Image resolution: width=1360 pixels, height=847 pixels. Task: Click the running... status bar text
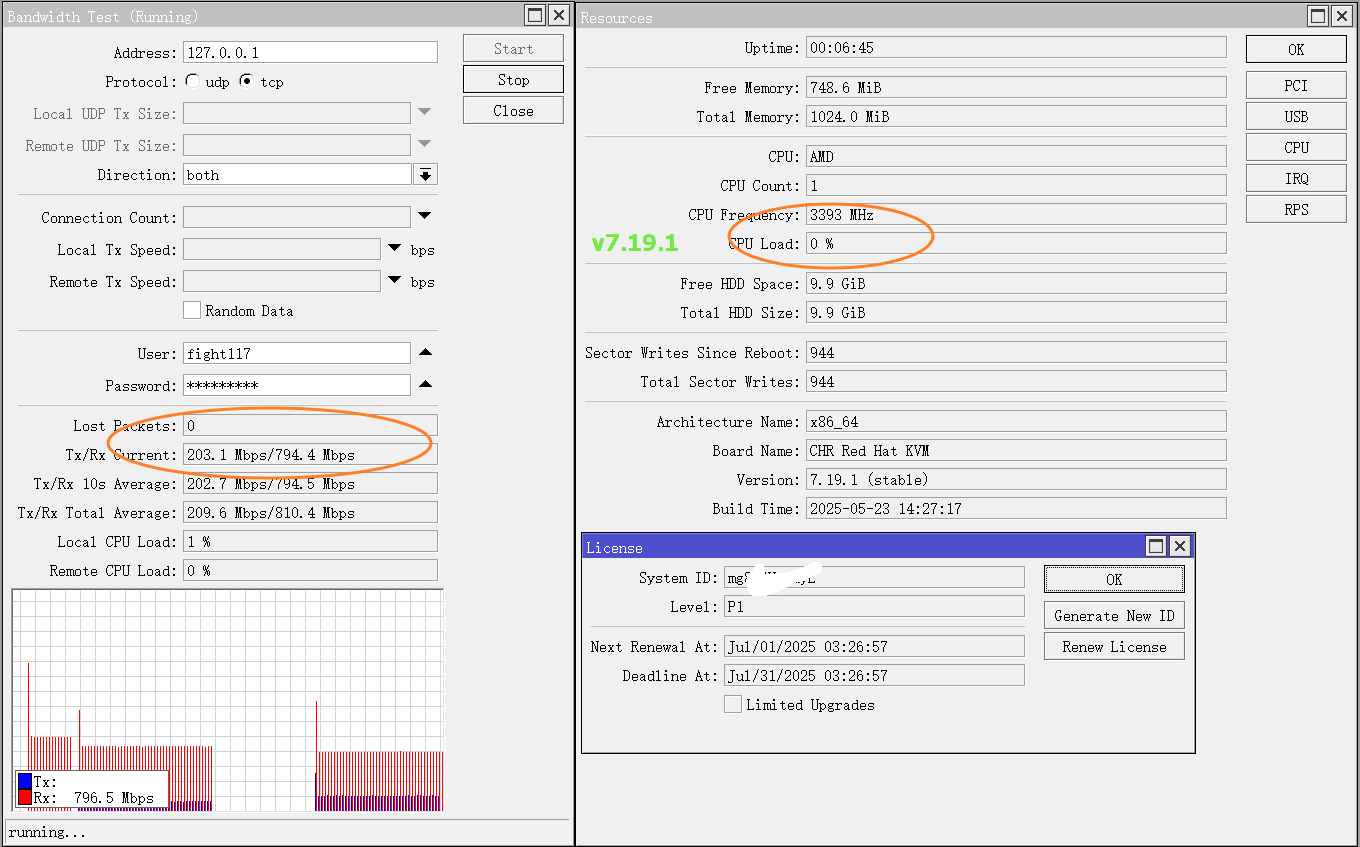[x=48, y=832]
